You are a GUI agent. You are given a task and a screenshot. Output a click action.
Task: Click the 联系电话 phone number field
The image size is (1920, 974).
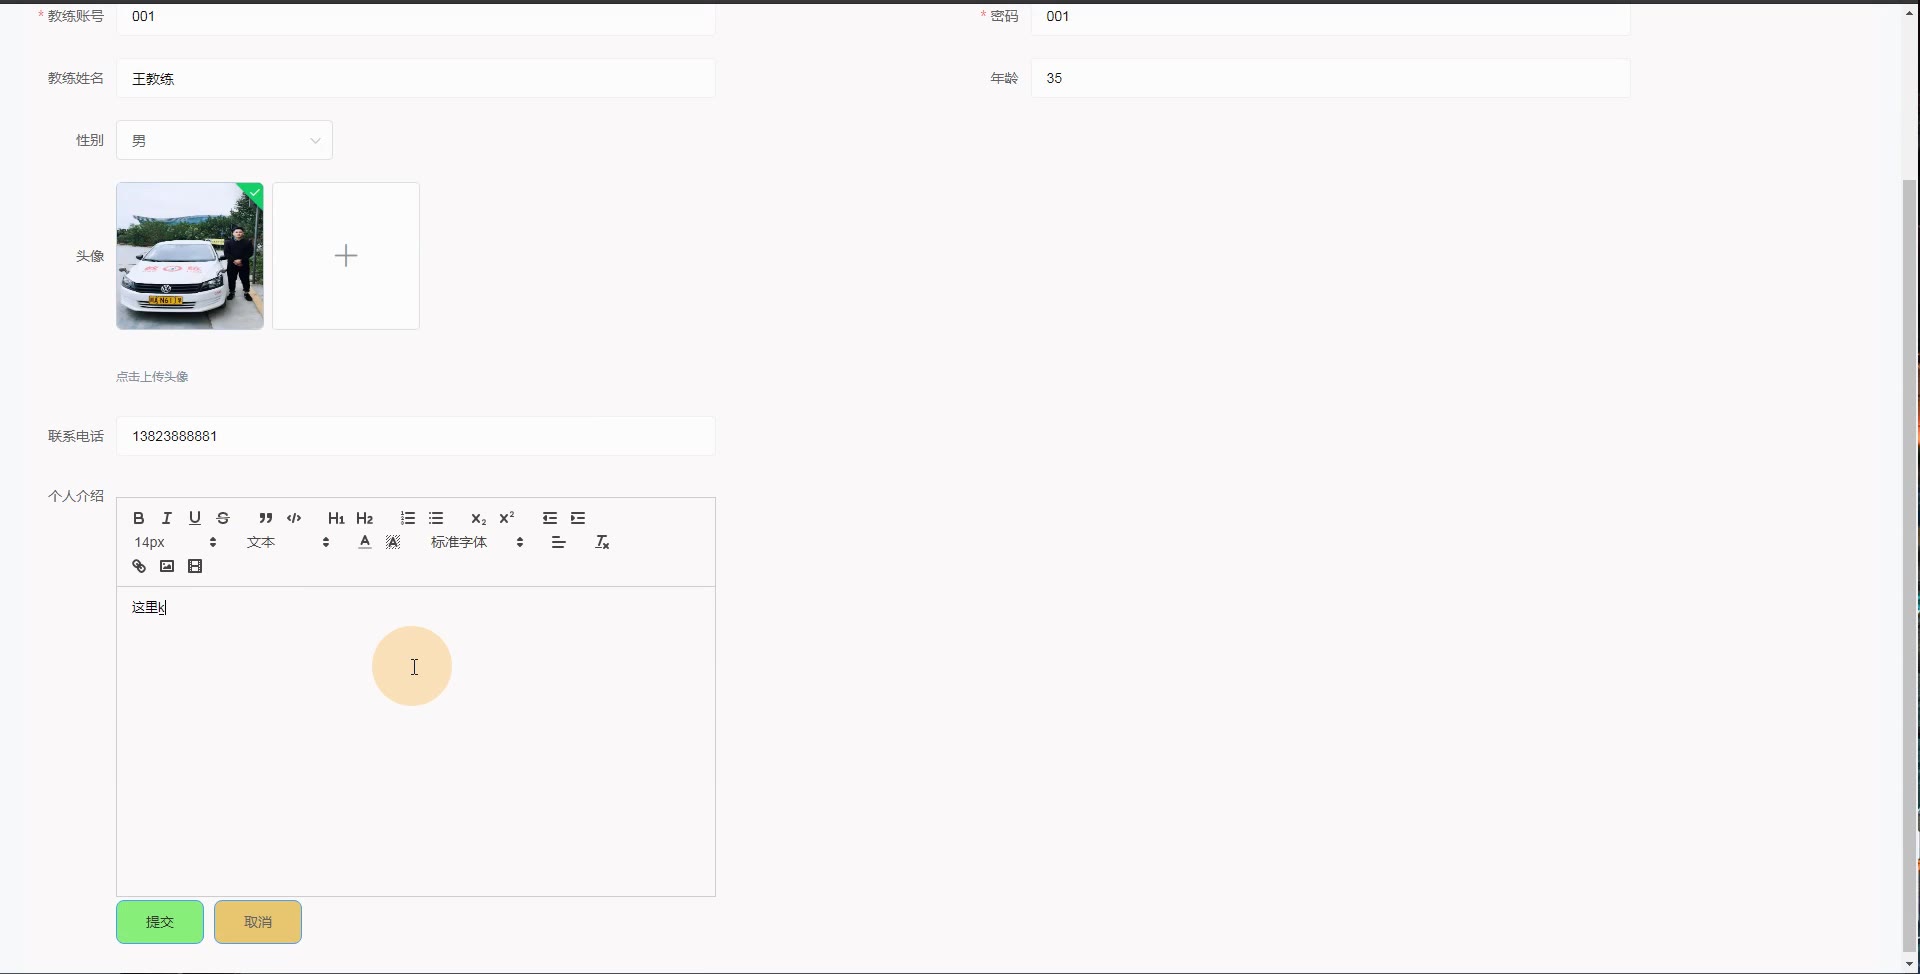click(416, 436)
